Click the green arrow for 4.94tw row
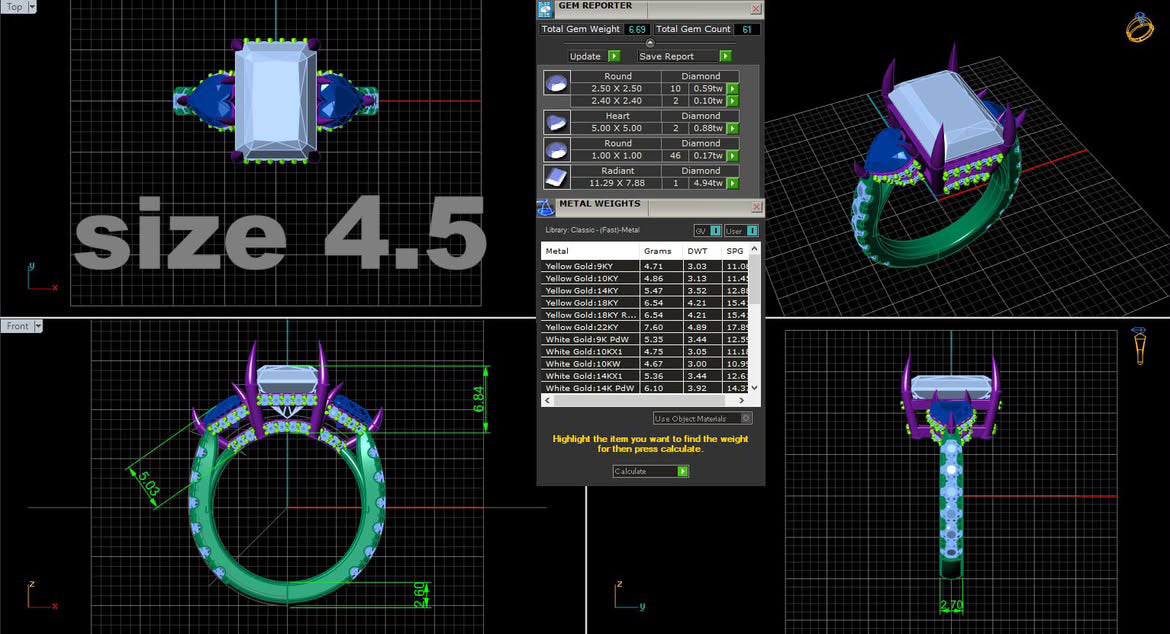The image size is (1170, 634). click(733, 183)
